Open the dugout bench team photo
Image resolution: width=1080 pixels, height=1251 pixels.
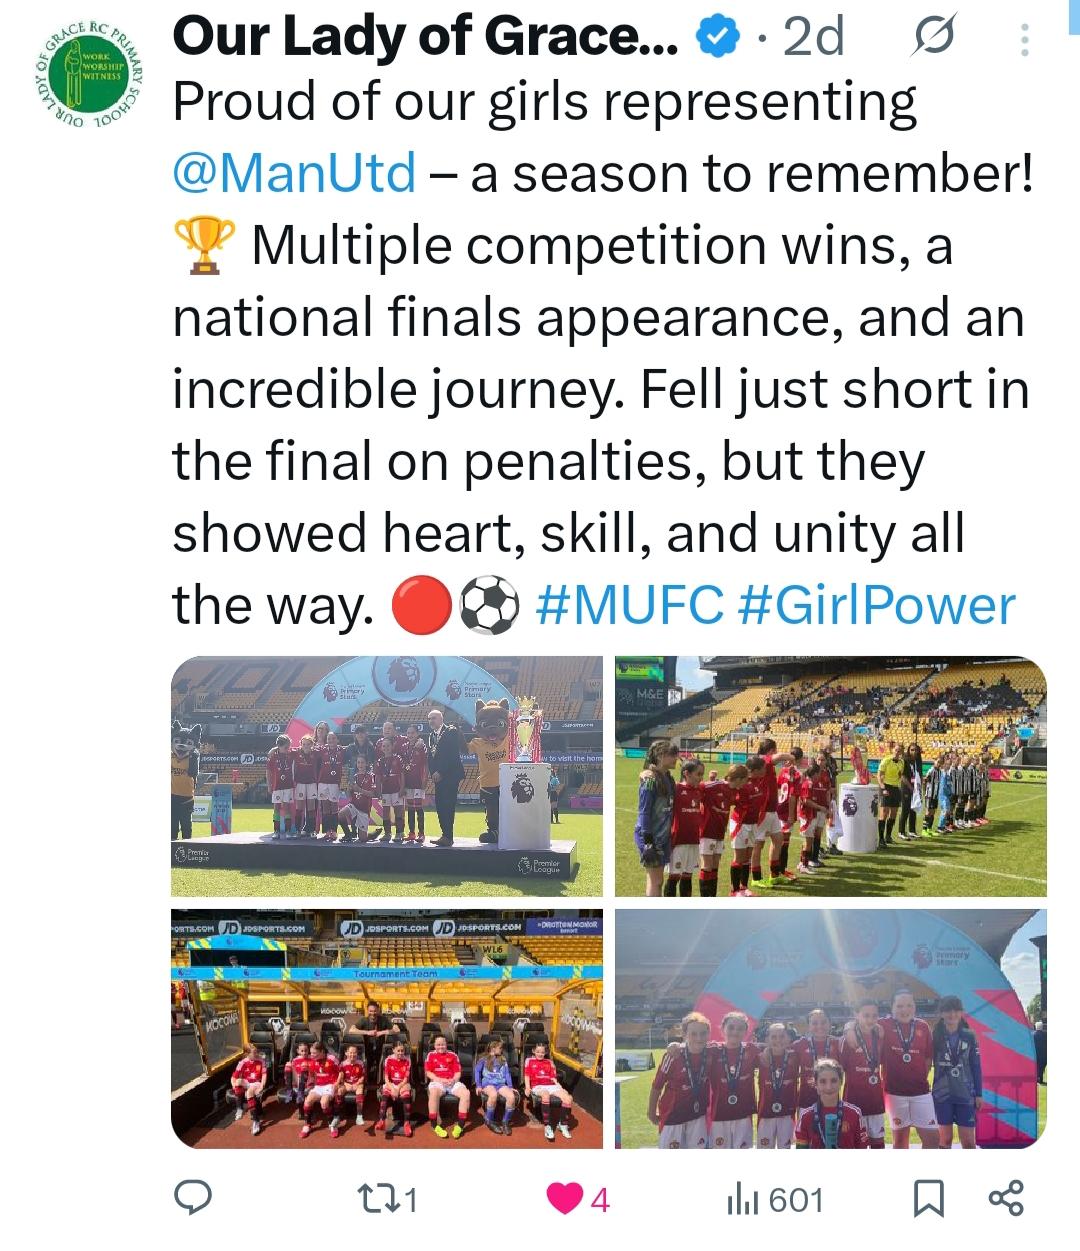[388, 1028]
